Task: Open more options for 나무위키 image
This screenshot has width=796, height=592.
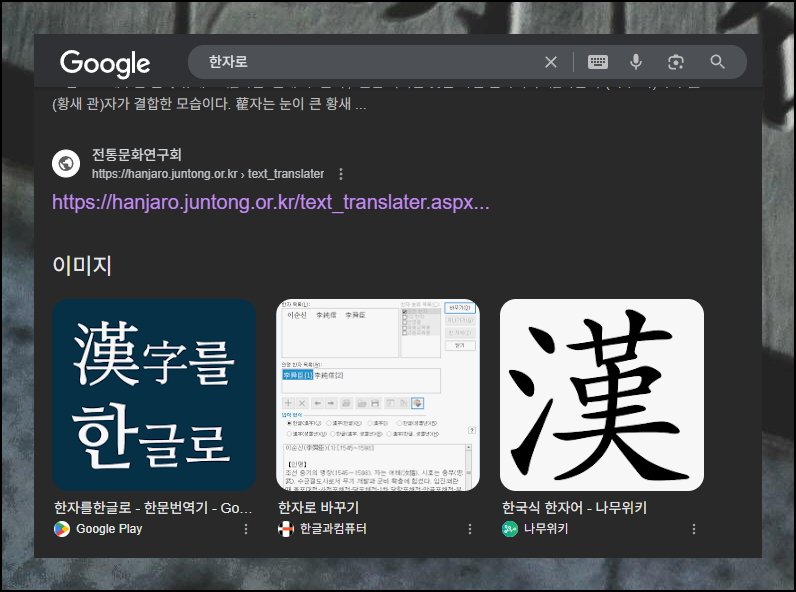Action: coord(694,529)
